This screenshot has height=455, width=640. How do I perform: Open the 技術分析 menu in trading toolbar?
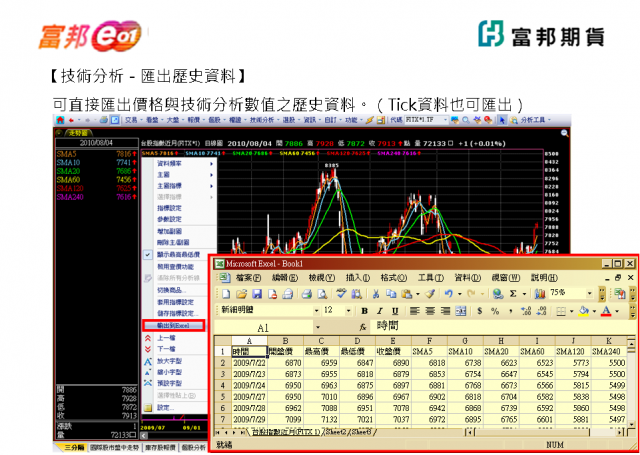click(264, 120)
